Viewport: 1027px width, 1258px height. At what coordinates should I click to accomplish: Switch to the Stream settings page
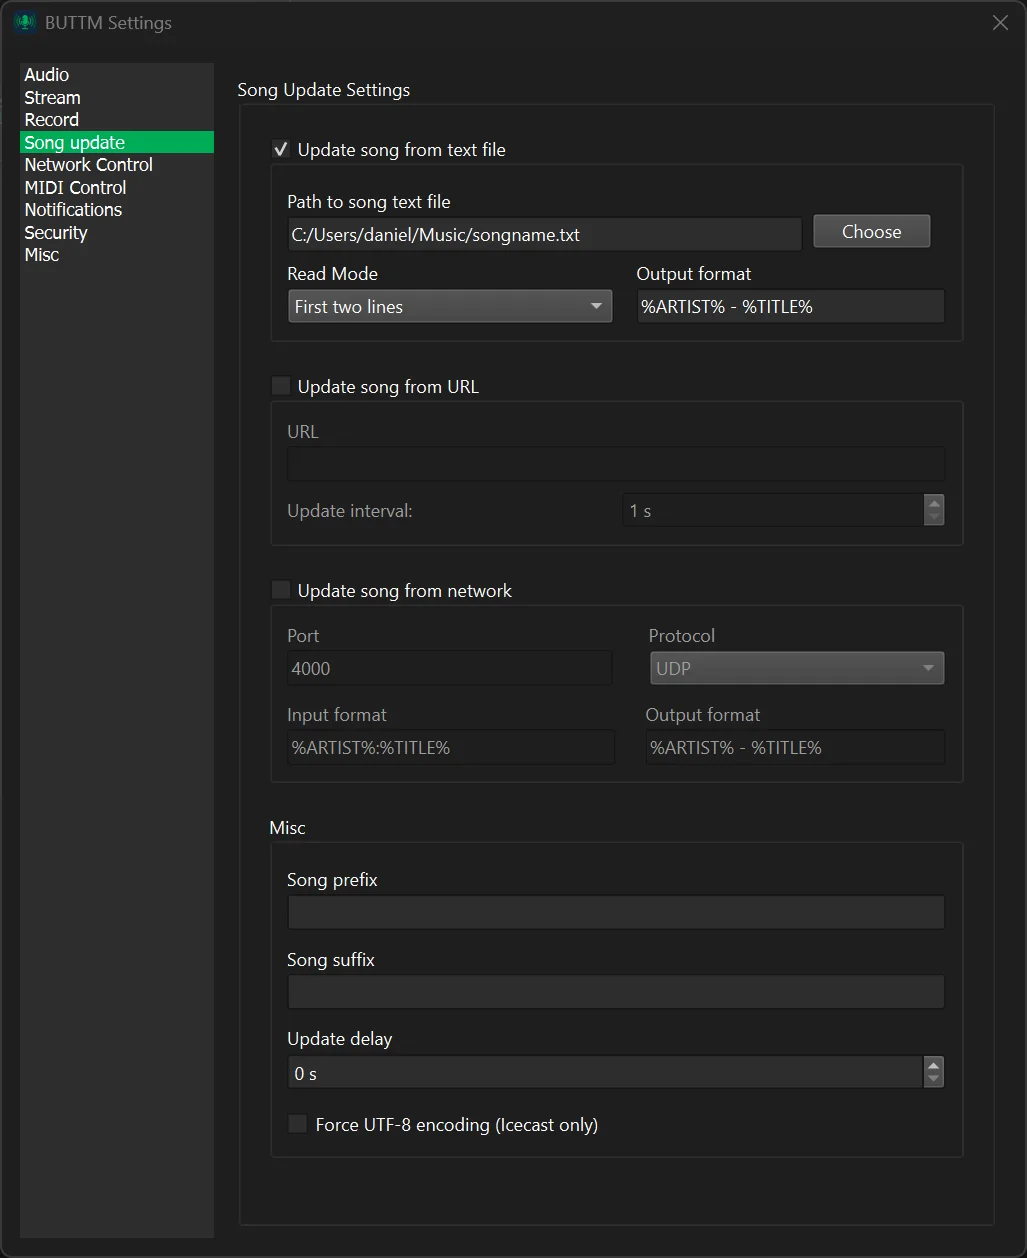[52, 97]
